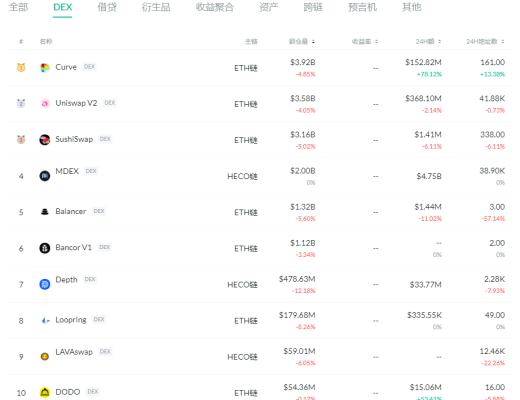Sort by 24H address count column arrow
Image resolution: width=520 pixels, height=400 pixels.
pos(502,42)
